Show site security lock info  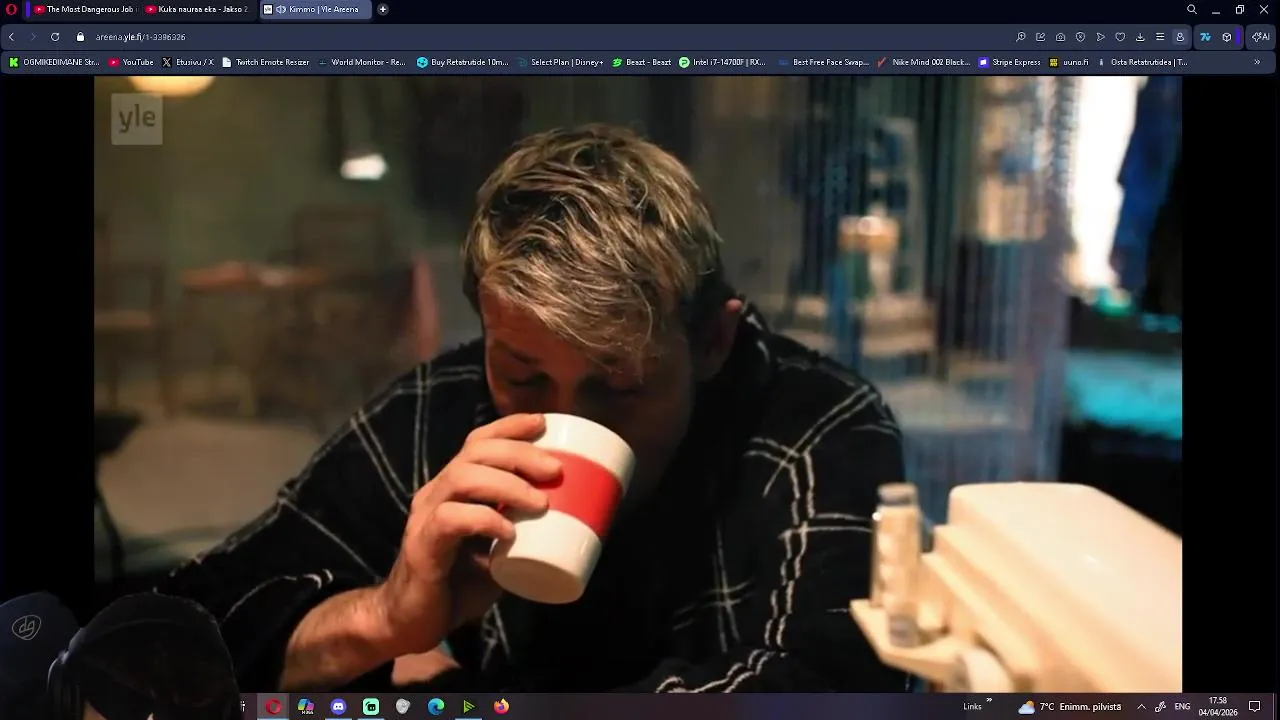pos(81,37)
